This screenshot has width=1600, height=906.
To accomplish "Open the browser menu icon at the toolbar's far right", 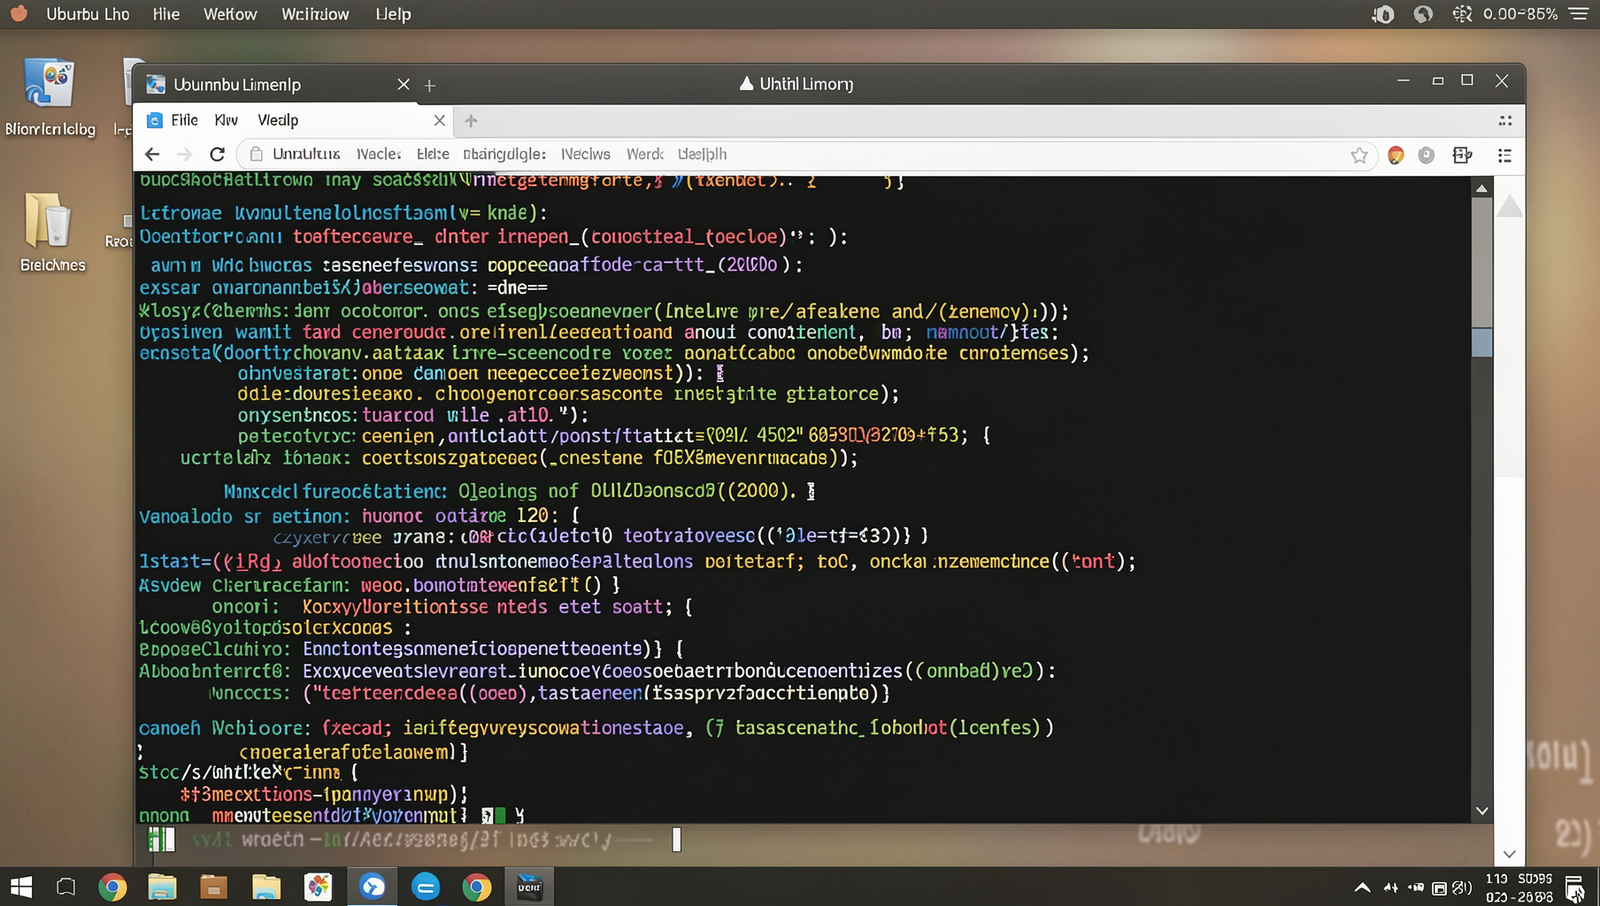I will 1504,155.
